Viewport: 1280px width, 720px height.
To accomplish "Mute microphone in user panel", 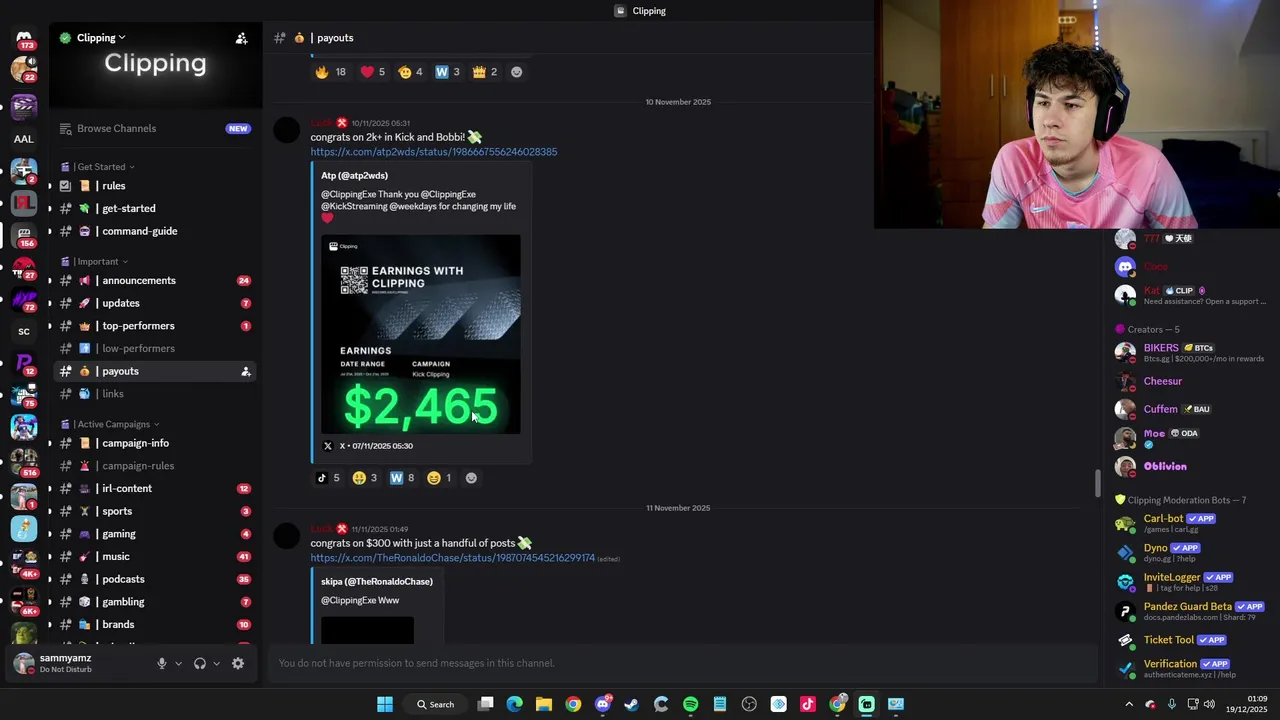I will pyautogui.click(x=161, y=663).
